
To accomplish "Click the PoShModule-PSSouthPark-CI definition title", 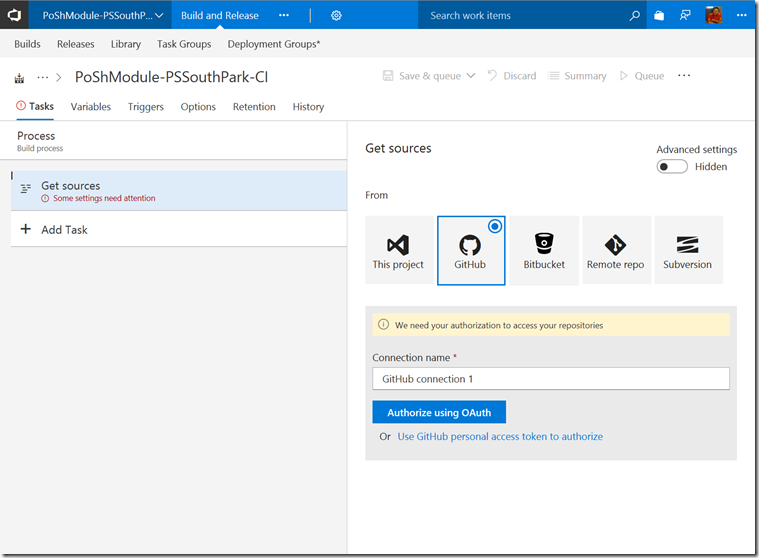I will coord(171,77).
